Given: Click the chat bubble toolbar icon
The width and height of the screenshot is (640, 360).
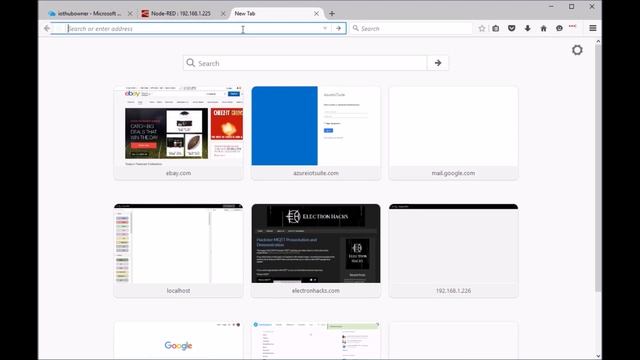Looking at the screenshot, I should pos(559,28).
